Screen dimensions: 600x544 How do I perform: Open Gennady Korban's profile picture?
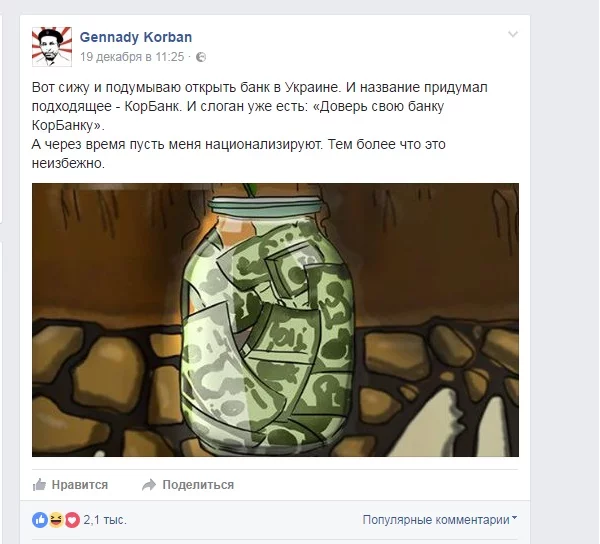(52, 47)
